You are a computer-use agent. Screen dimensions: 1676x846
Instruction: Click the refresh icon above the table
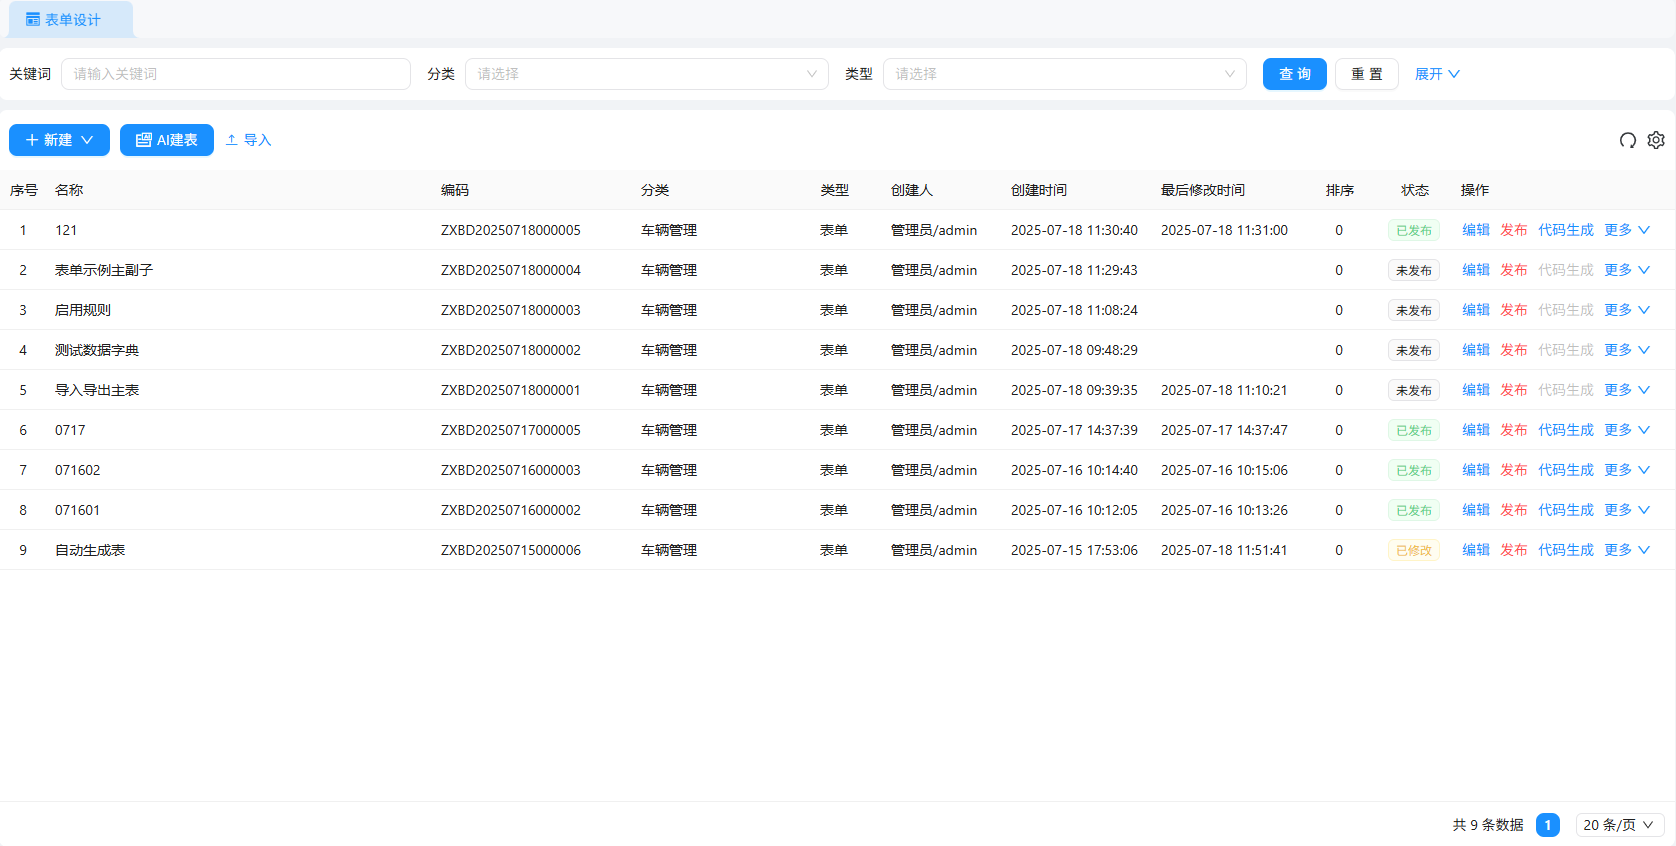click(1627, 140)
